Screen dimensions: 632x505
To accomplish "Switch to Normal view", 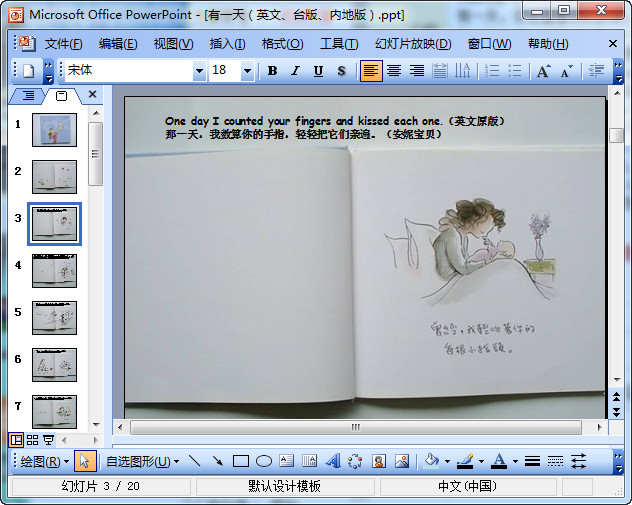I will [x=17, y=440].
